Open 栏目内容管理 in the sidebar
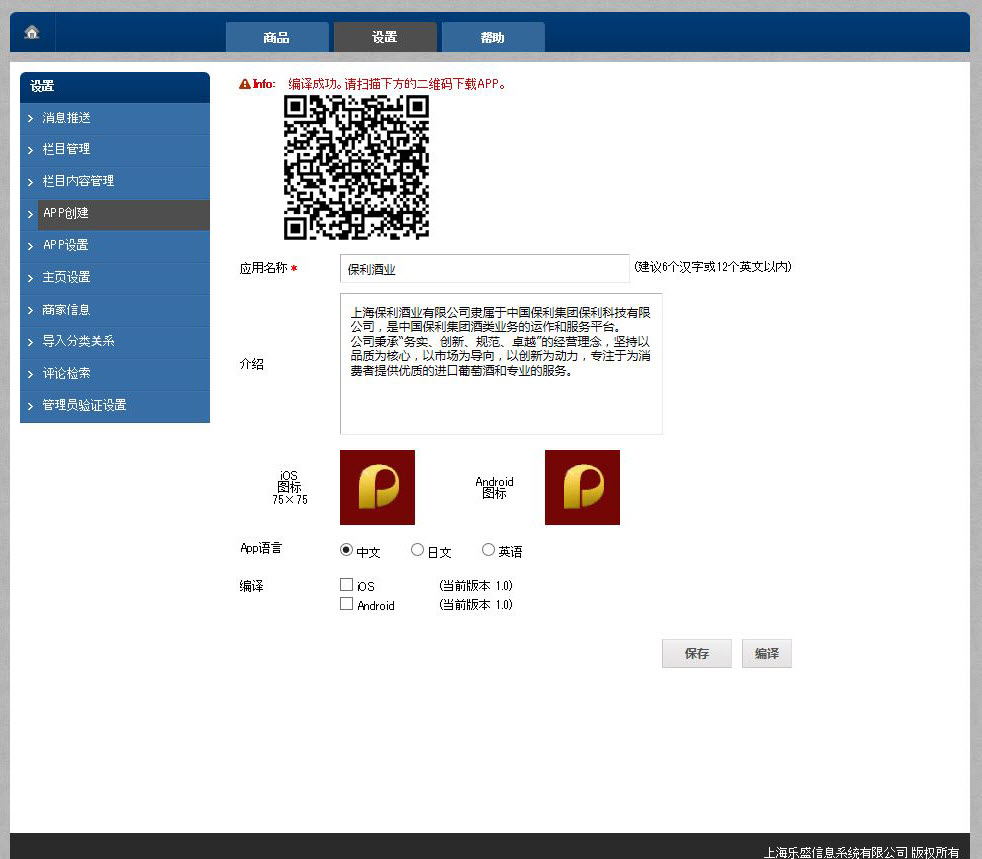 [x=115, y=182]
